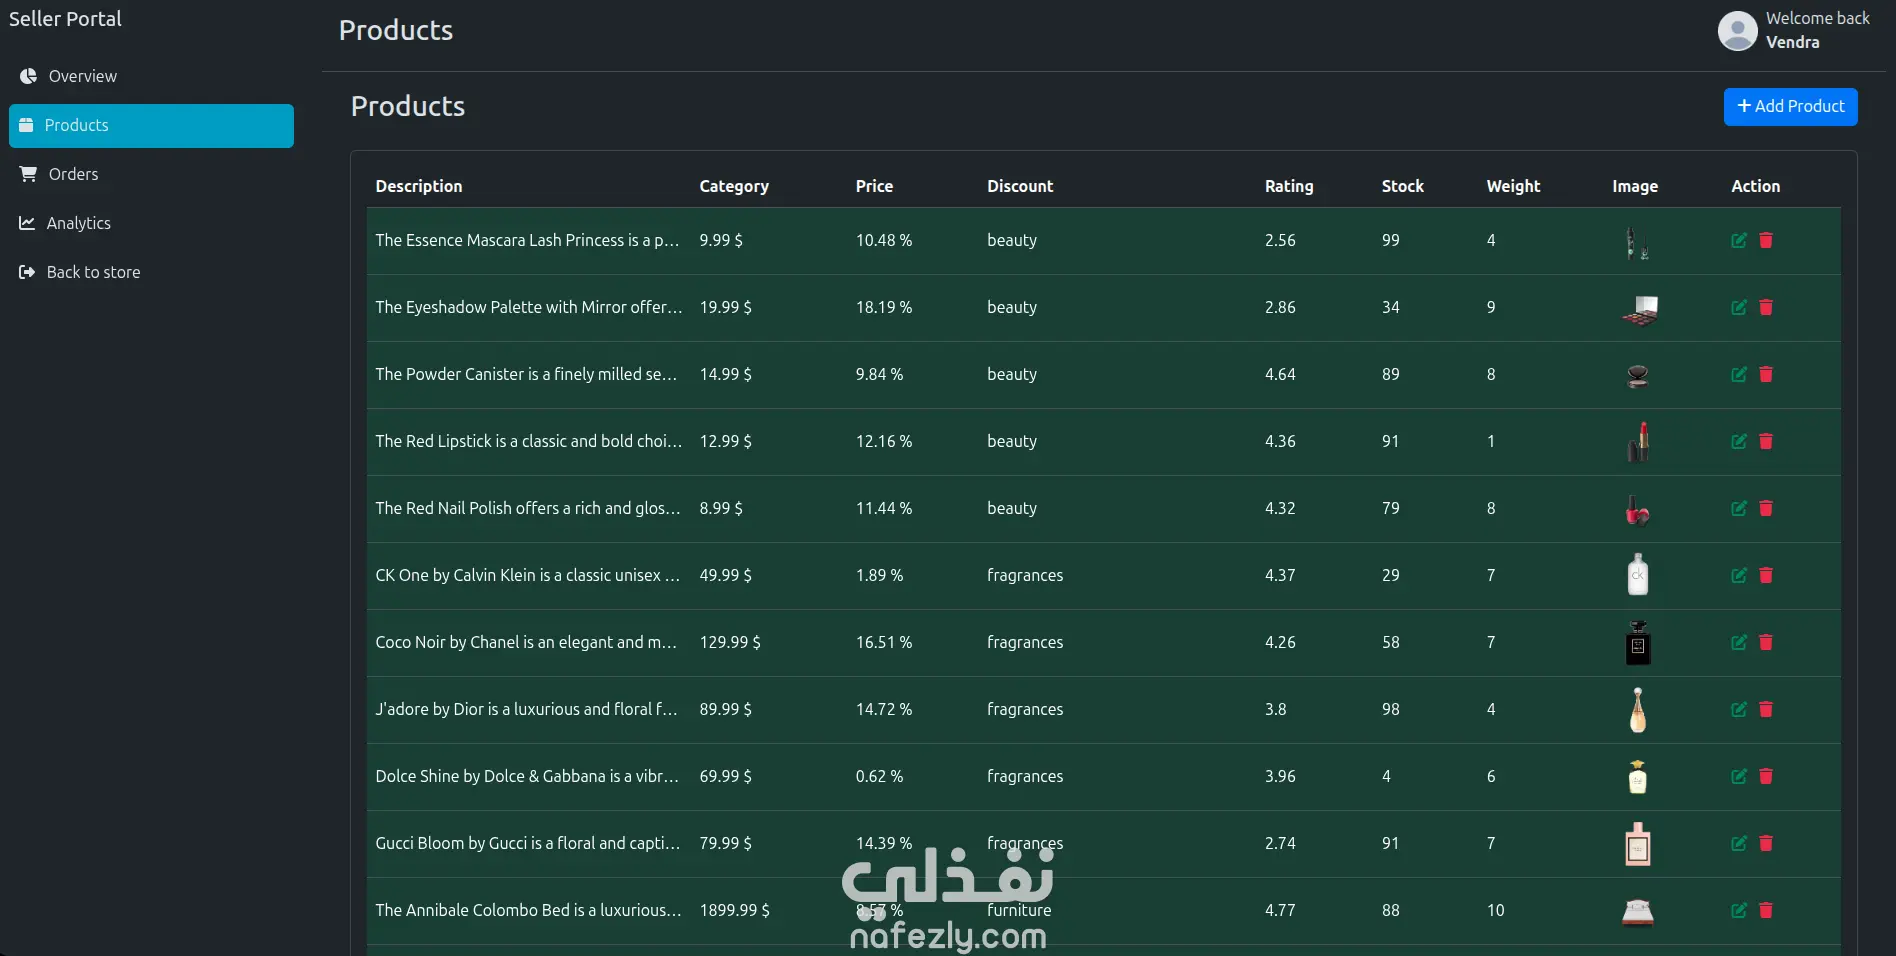
Task: Click the Weight column header
Action: (x=1513, y=186)
